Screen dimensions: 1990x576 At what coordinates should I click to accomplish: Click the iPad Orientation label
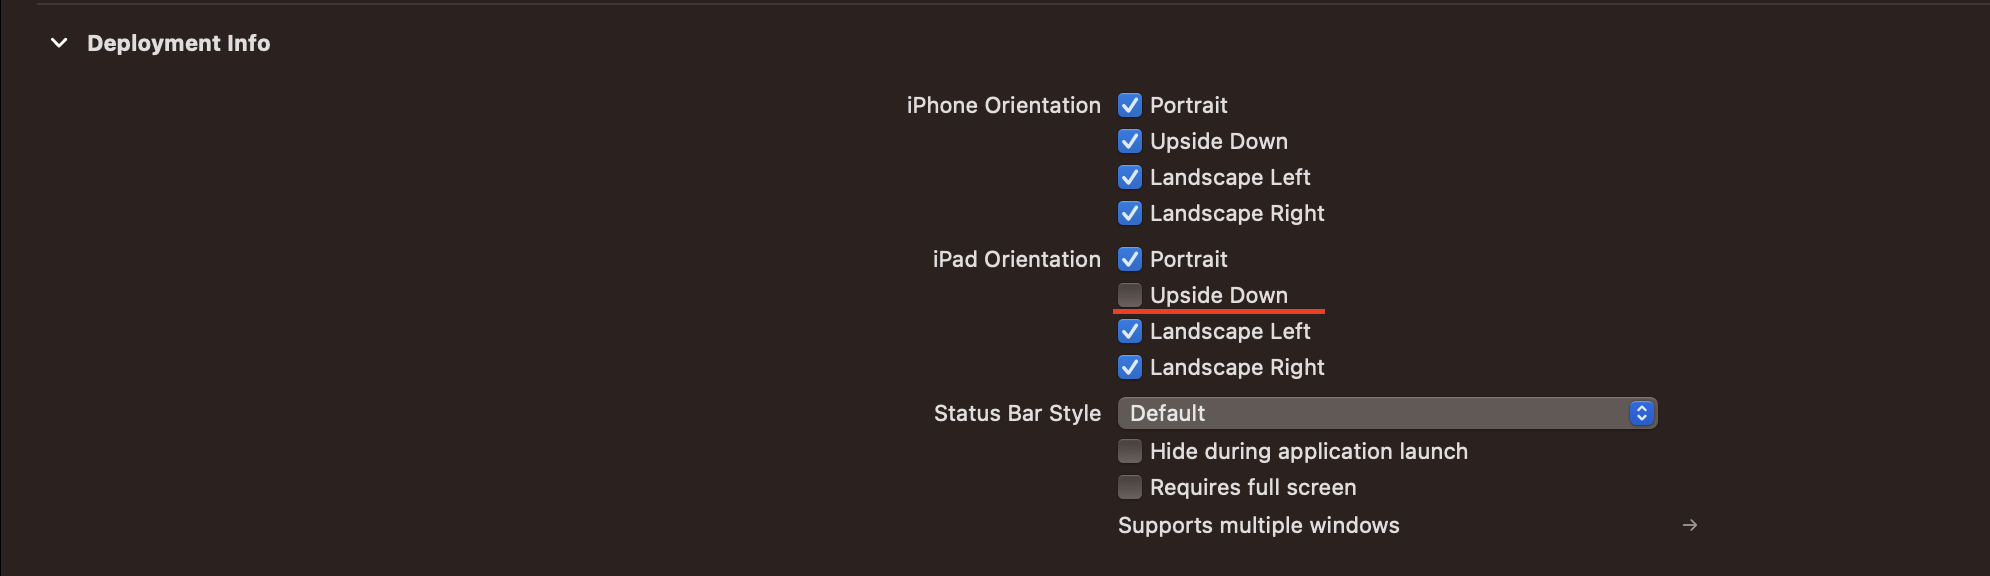tap(1016, 259)
